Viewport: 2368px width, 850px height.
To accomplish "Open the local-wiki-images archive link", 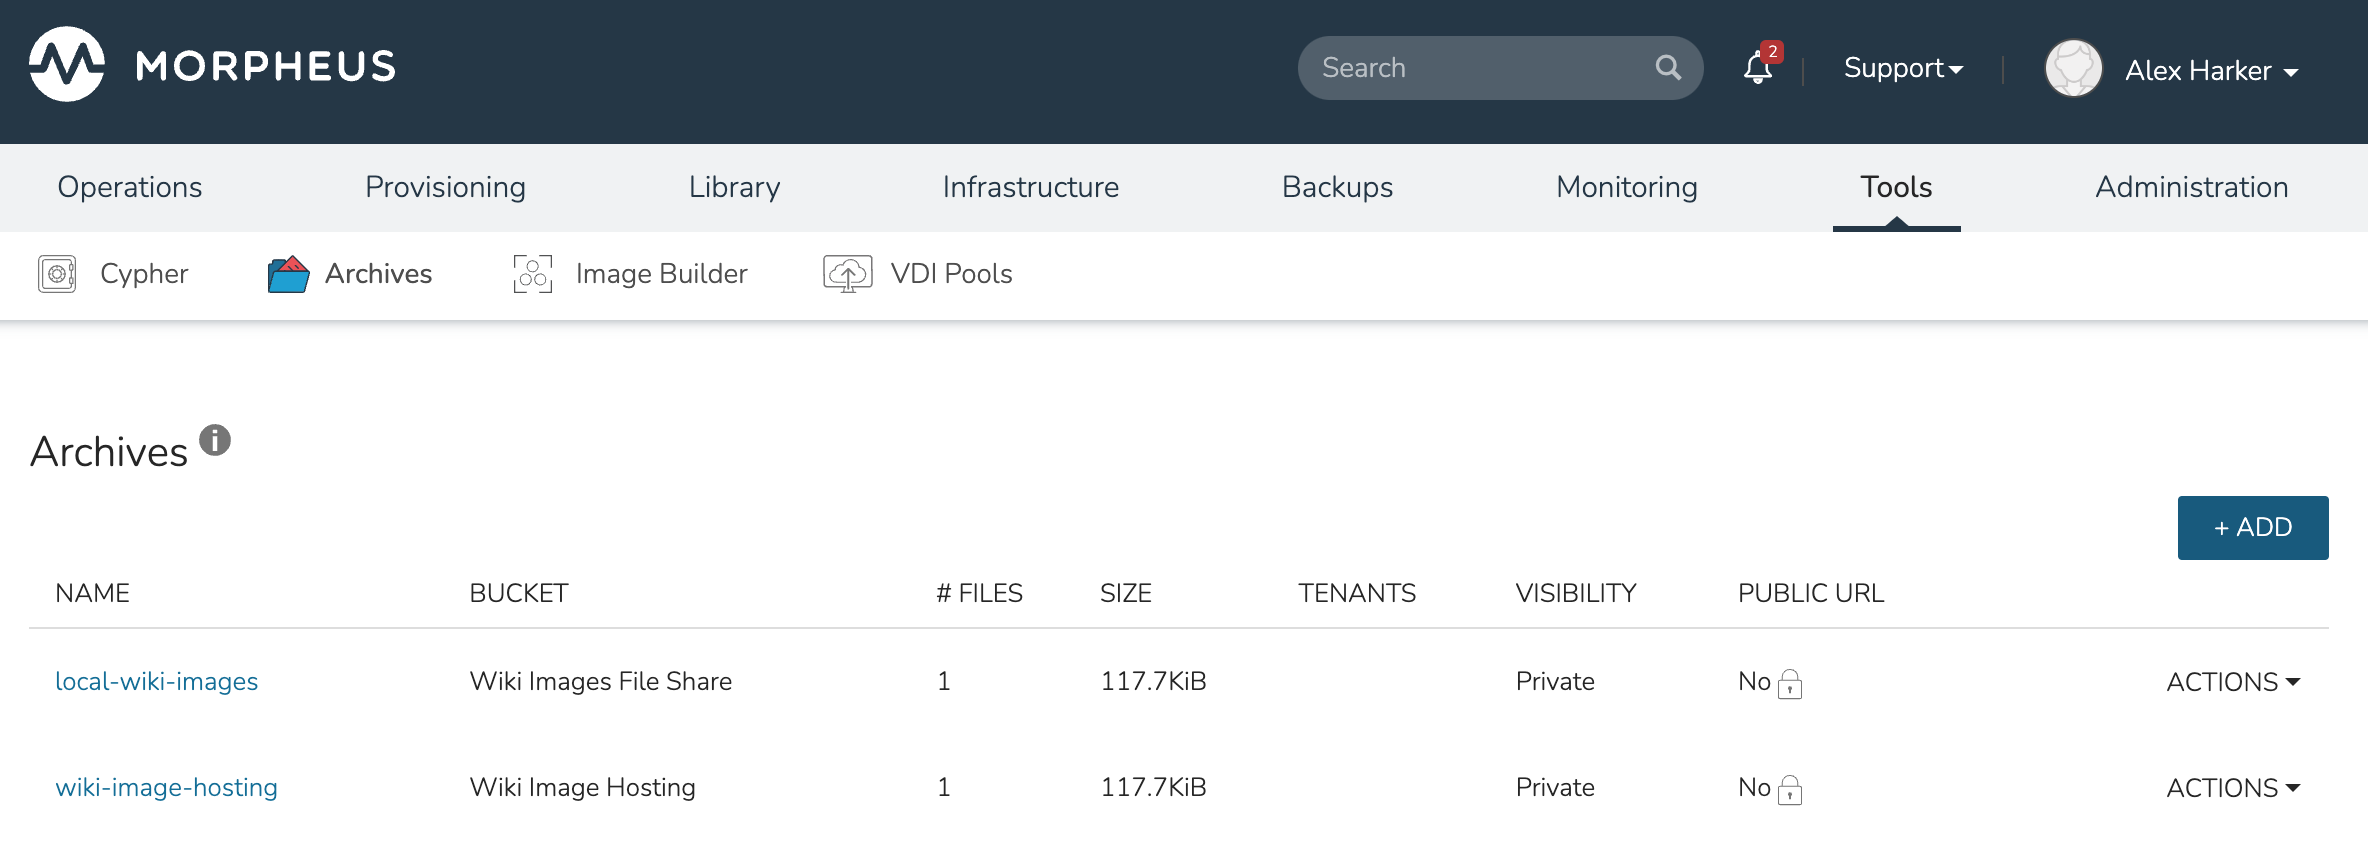I will tap(156, 681).
